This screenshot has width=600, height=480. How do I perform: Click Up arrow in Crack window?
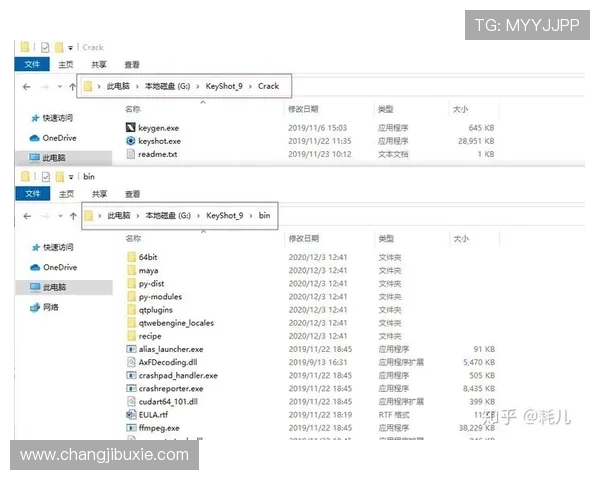[72, 87]
